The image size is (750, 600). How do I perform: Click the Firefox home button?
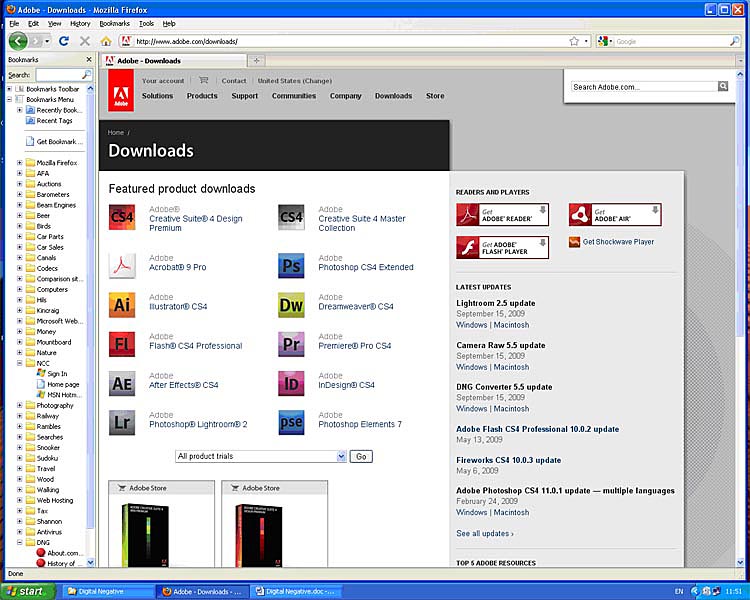click(106, 41)
